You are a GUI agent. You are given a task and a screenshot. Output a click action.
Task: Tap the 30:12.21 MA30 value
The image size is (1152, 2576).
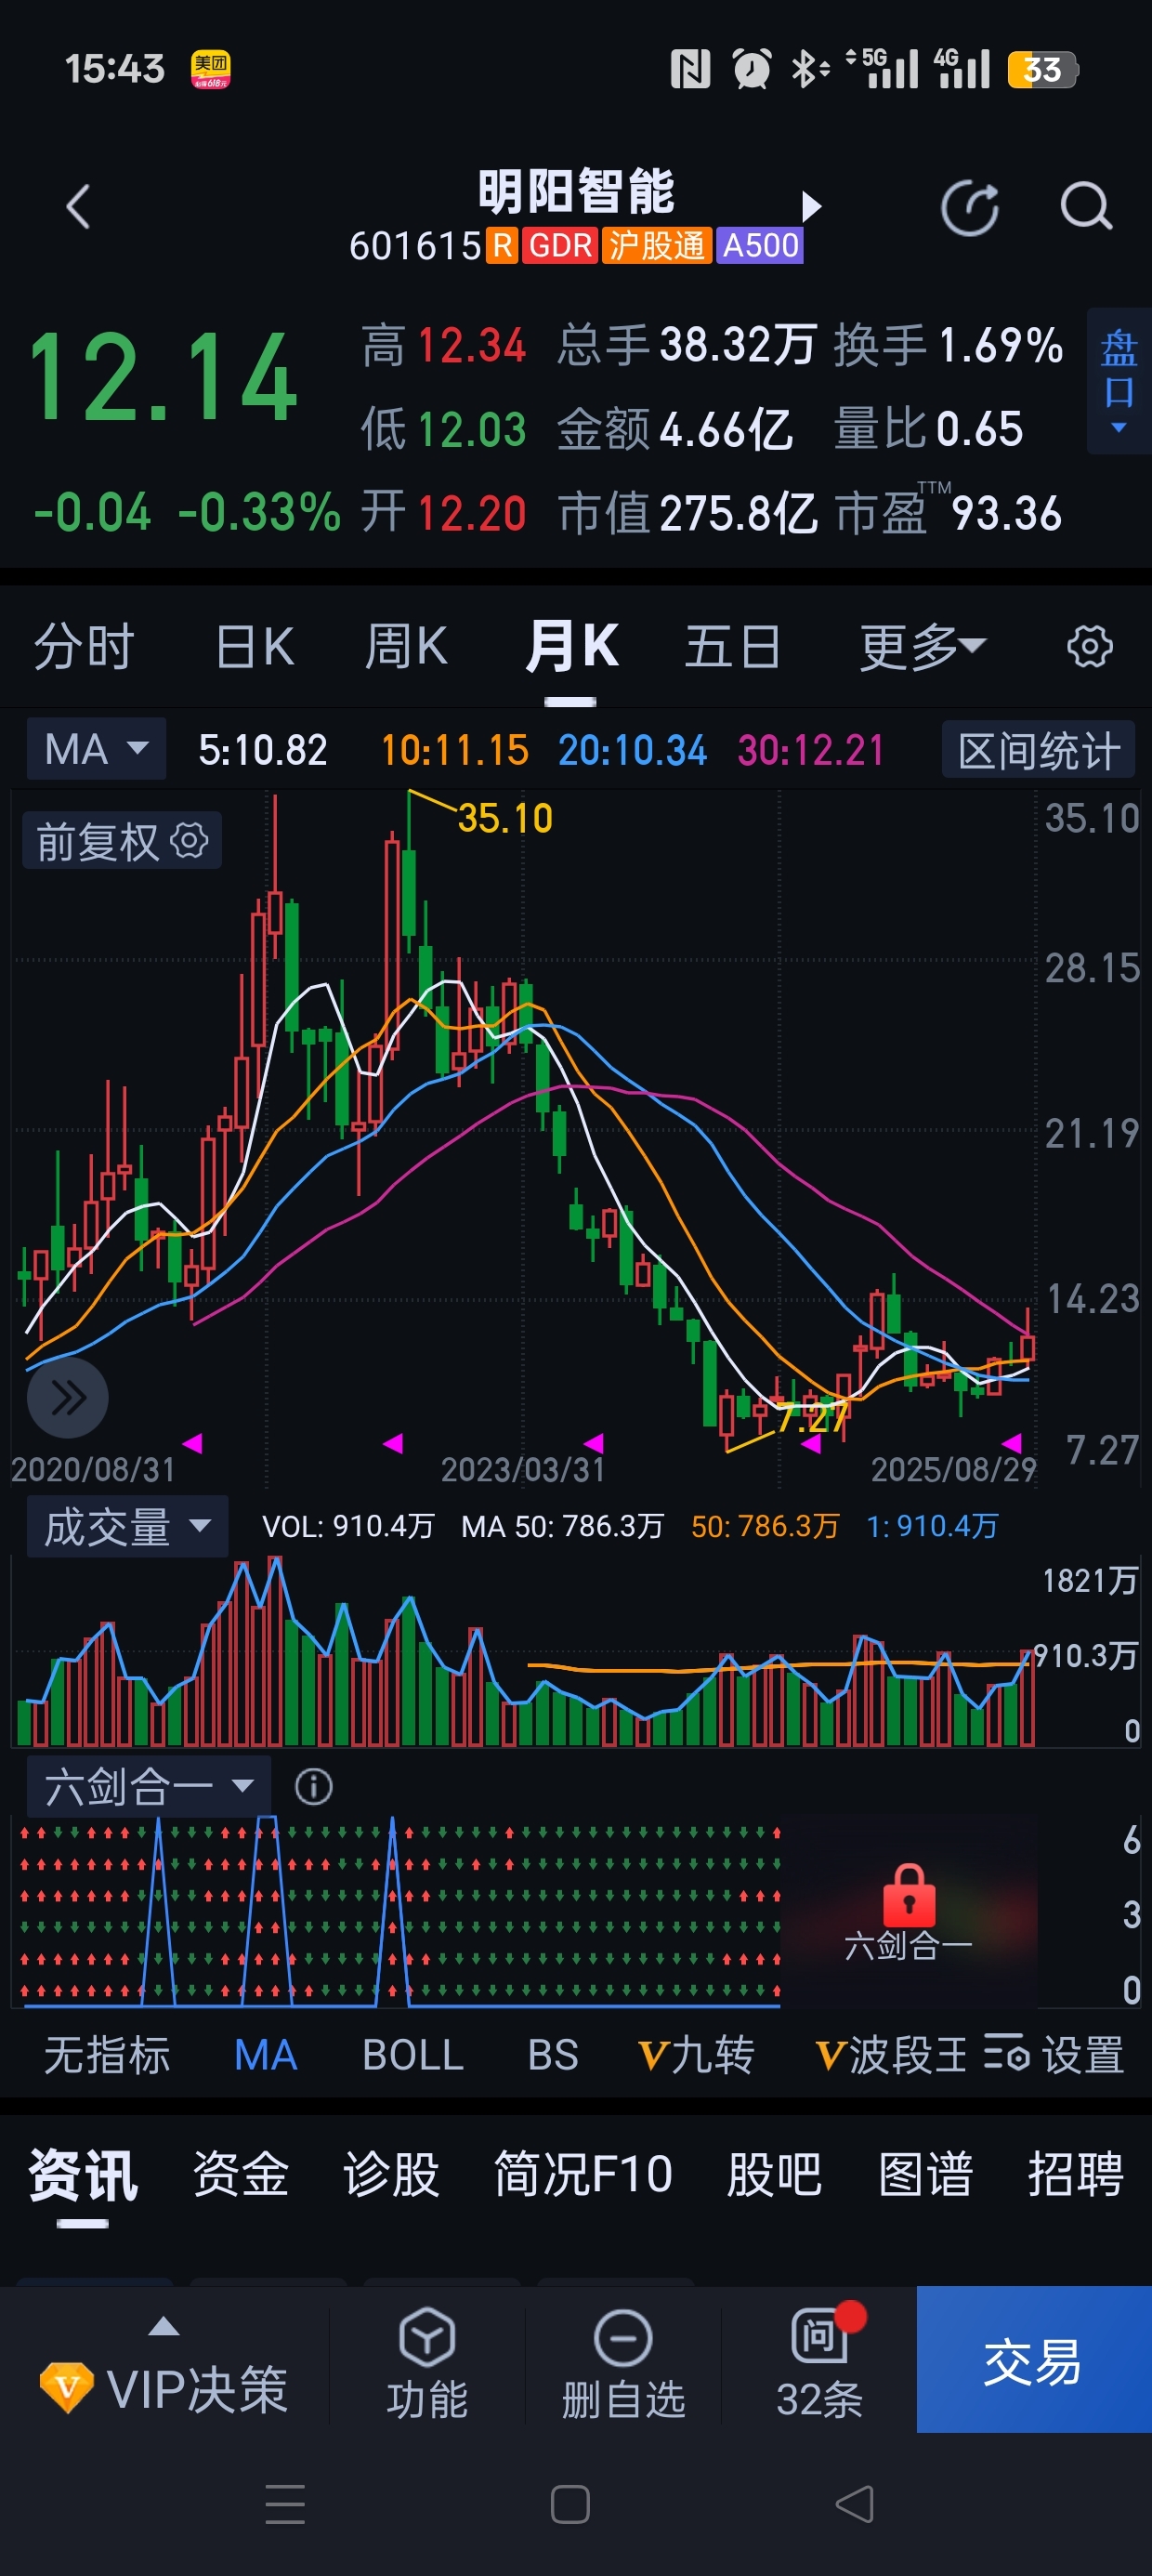[811, 750]
